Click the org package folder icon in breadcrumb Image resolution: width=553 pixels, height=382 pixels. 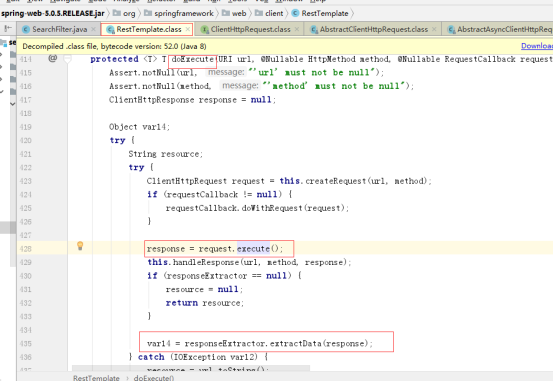pyautogui.click(x=117, y=13)
